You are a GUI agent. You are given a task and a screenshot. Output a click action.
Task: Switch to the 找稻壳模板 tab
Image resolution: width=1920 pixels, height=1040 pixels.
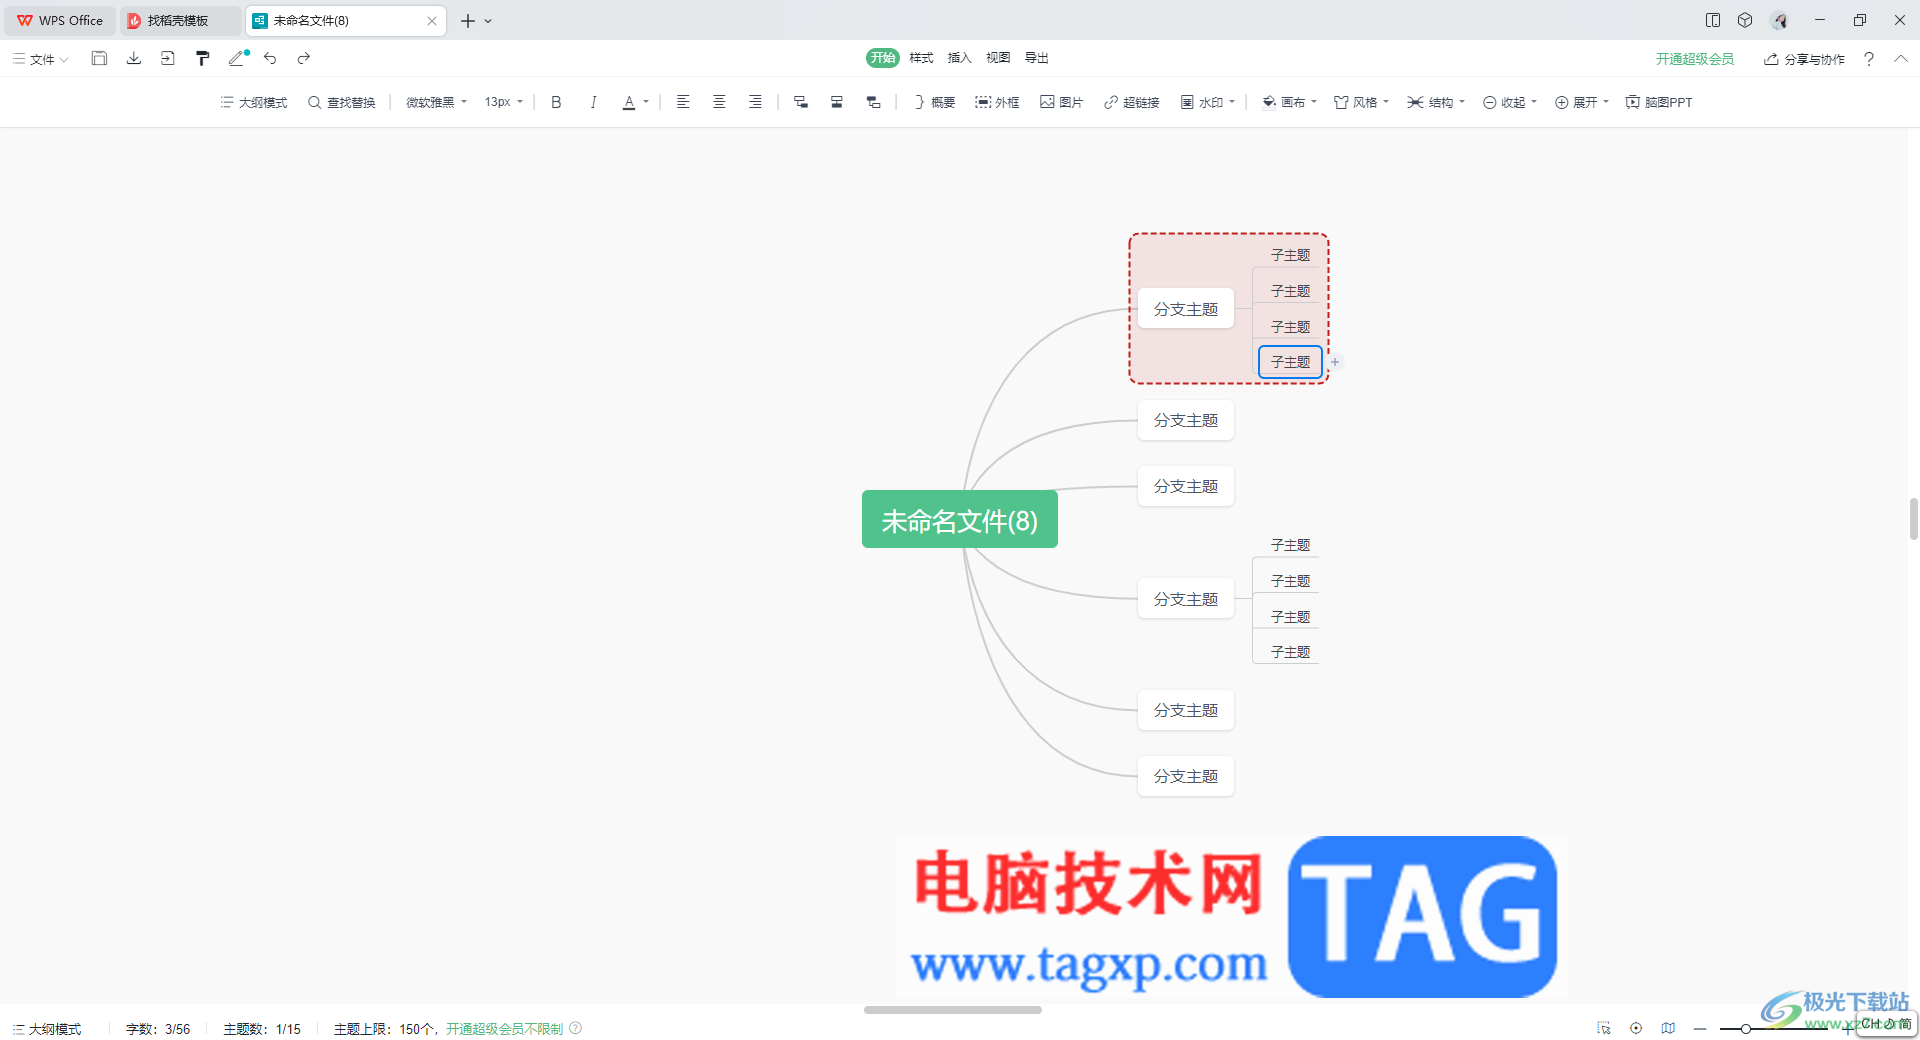coord(180,20)
